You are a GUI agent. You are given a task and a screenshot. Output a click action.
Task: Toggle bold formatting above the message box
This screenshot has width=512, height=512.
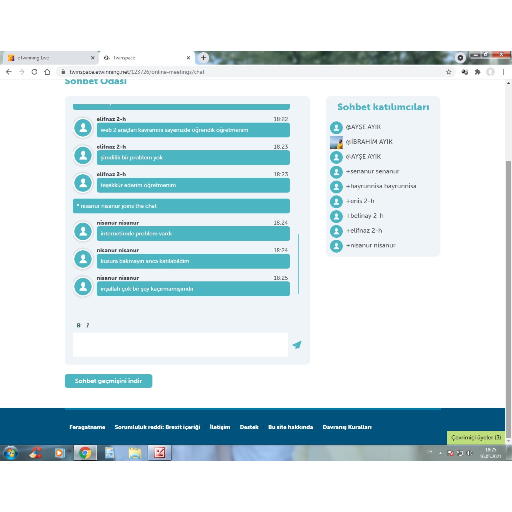tap(78, 325)
